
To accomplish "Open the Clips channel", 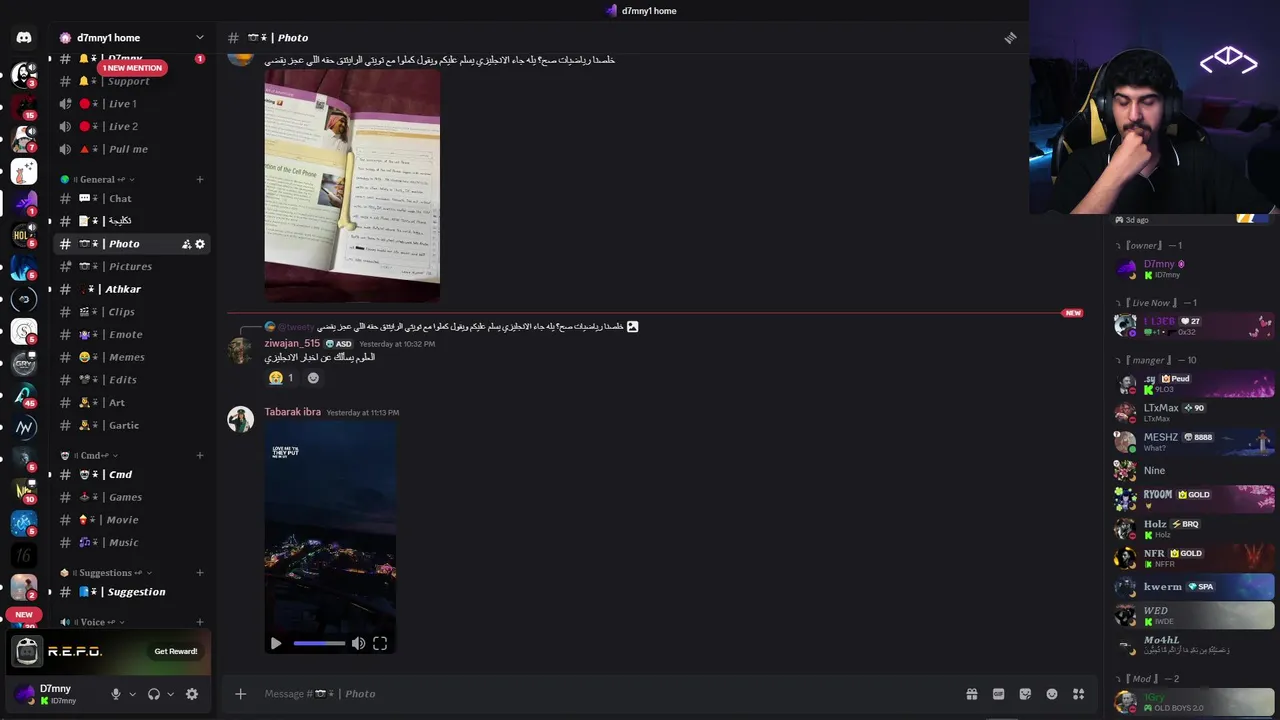I will coord(132,312).
